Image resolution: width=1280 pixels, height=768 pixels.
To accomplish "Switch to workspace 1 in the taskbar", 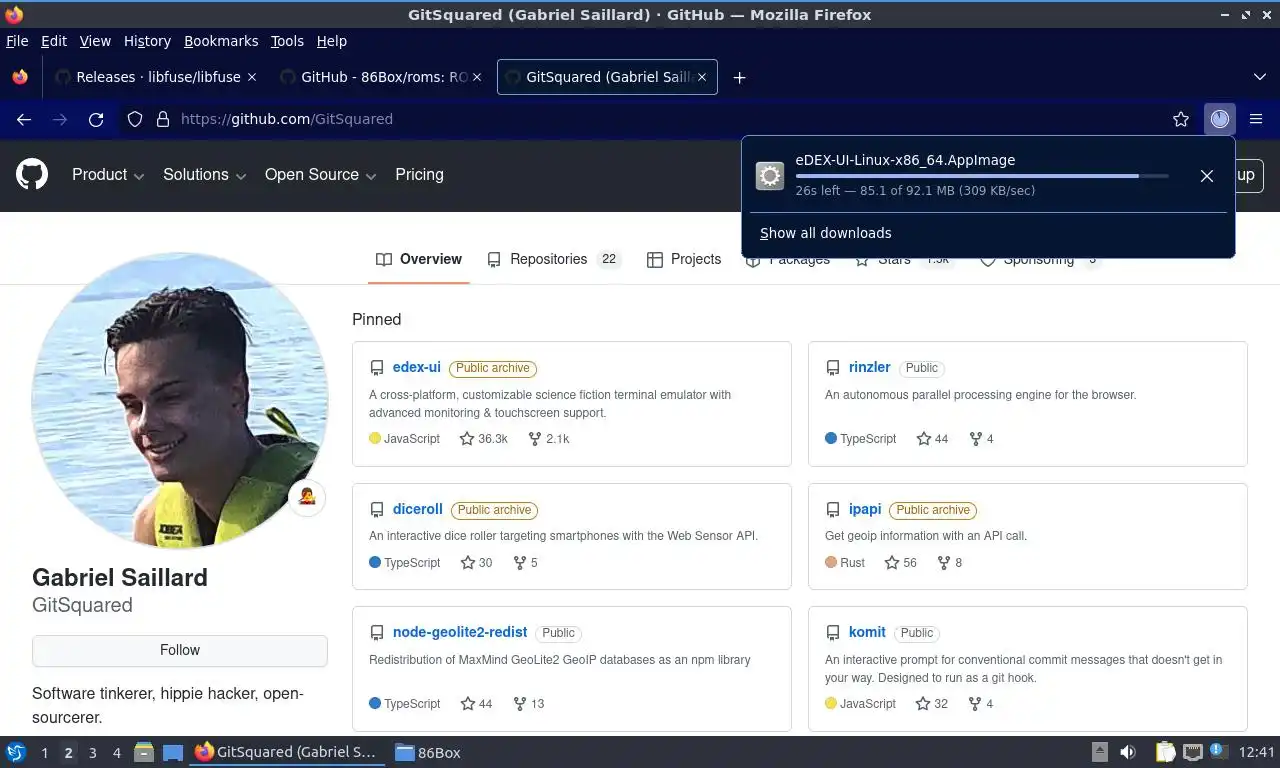I will (x=44, y=753).
